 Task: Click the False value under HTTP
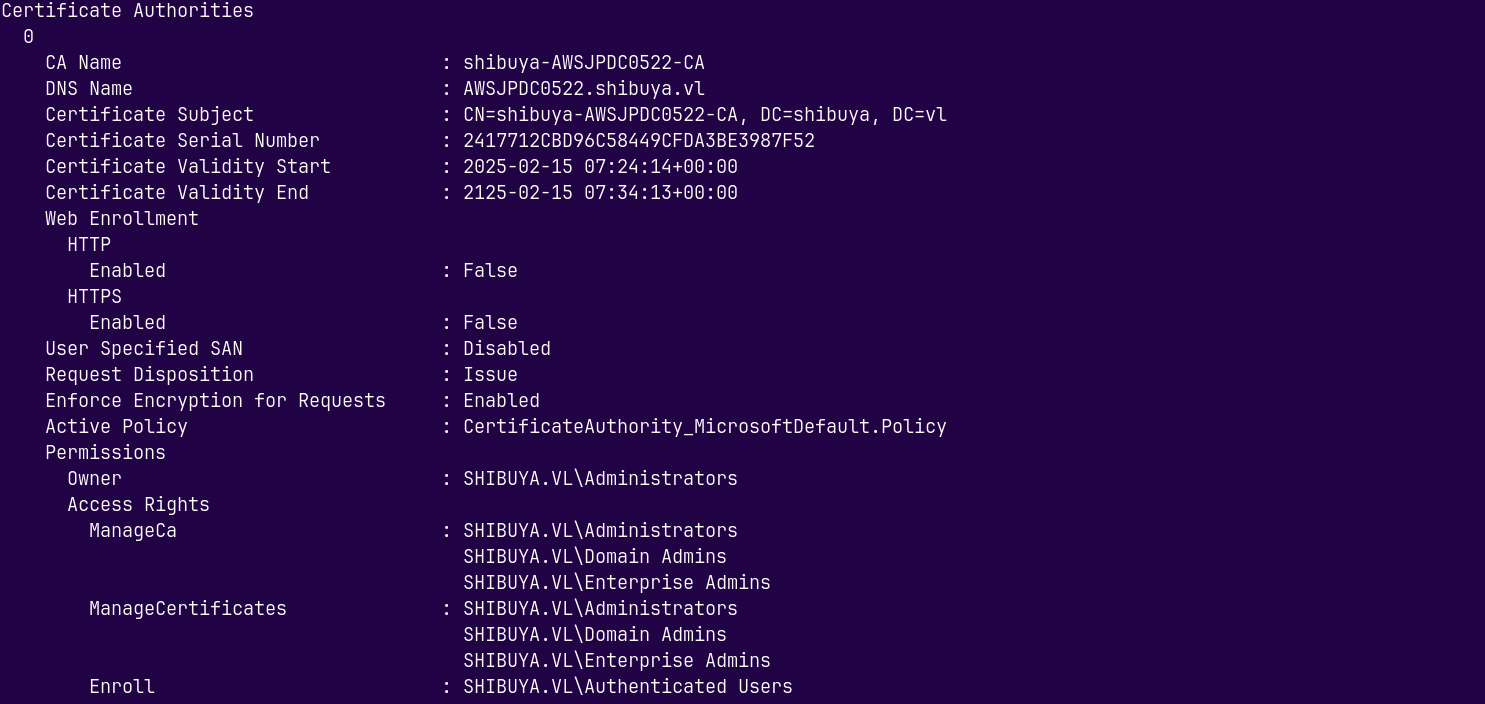tap(490, 271)
